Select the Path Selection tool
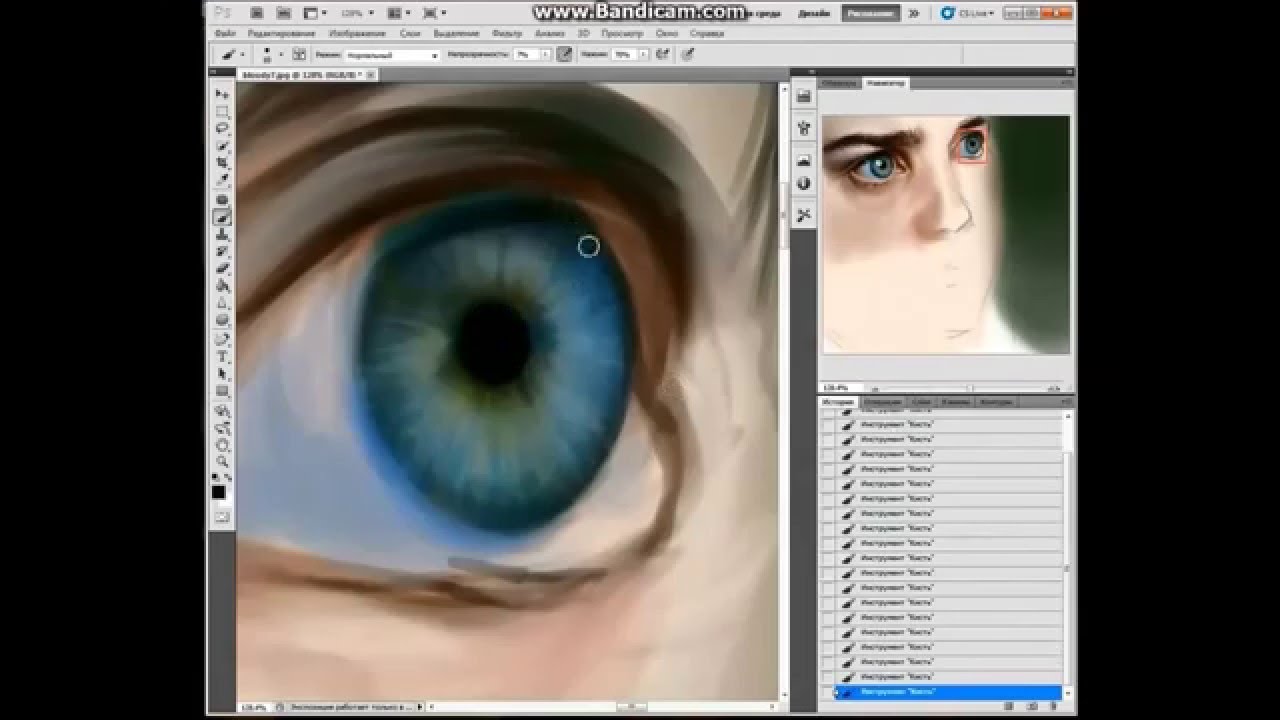Screen dimensions: 1280x720 point(222,374)
